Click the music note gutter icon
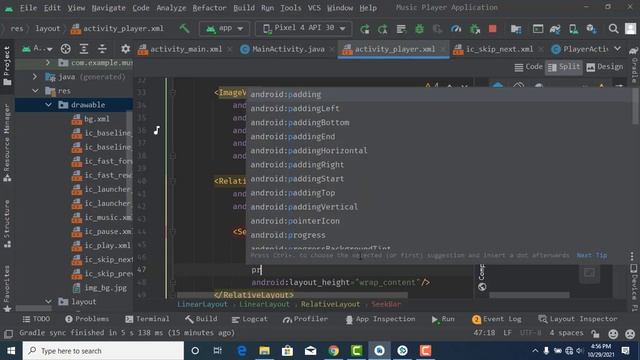This screenshot has width=640, height=360. pyautogui.click(x=157, y=130)
